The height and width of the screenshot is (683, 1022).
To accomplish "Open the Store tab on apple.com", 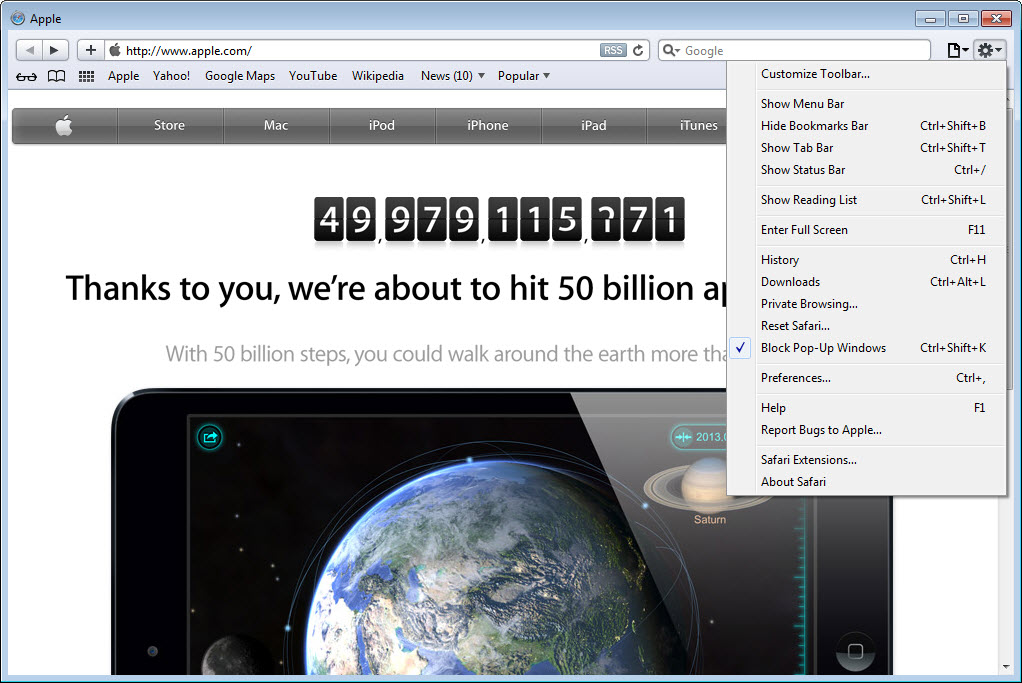I will coord(169,125).
